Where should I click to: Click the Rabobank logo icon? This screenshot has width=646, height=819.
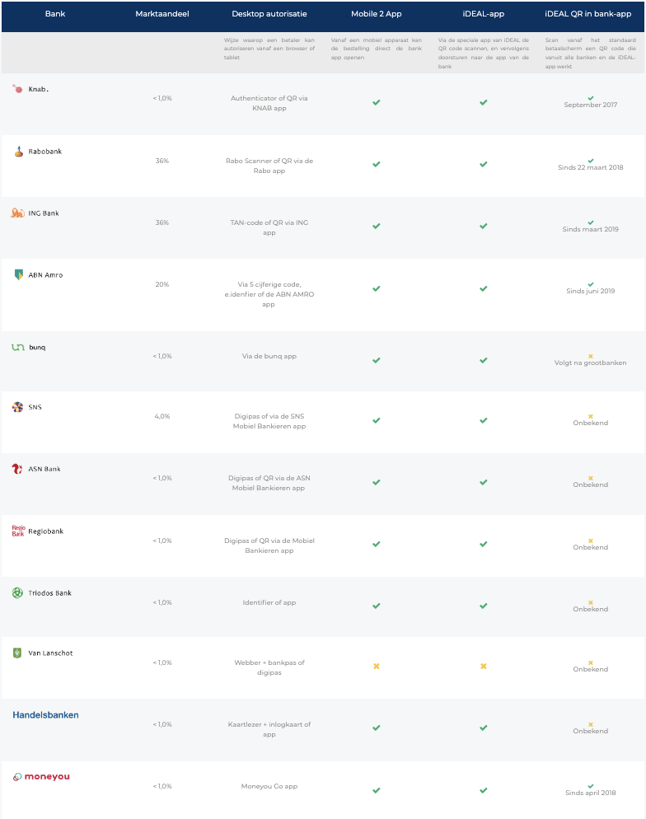tap(19, 151)
